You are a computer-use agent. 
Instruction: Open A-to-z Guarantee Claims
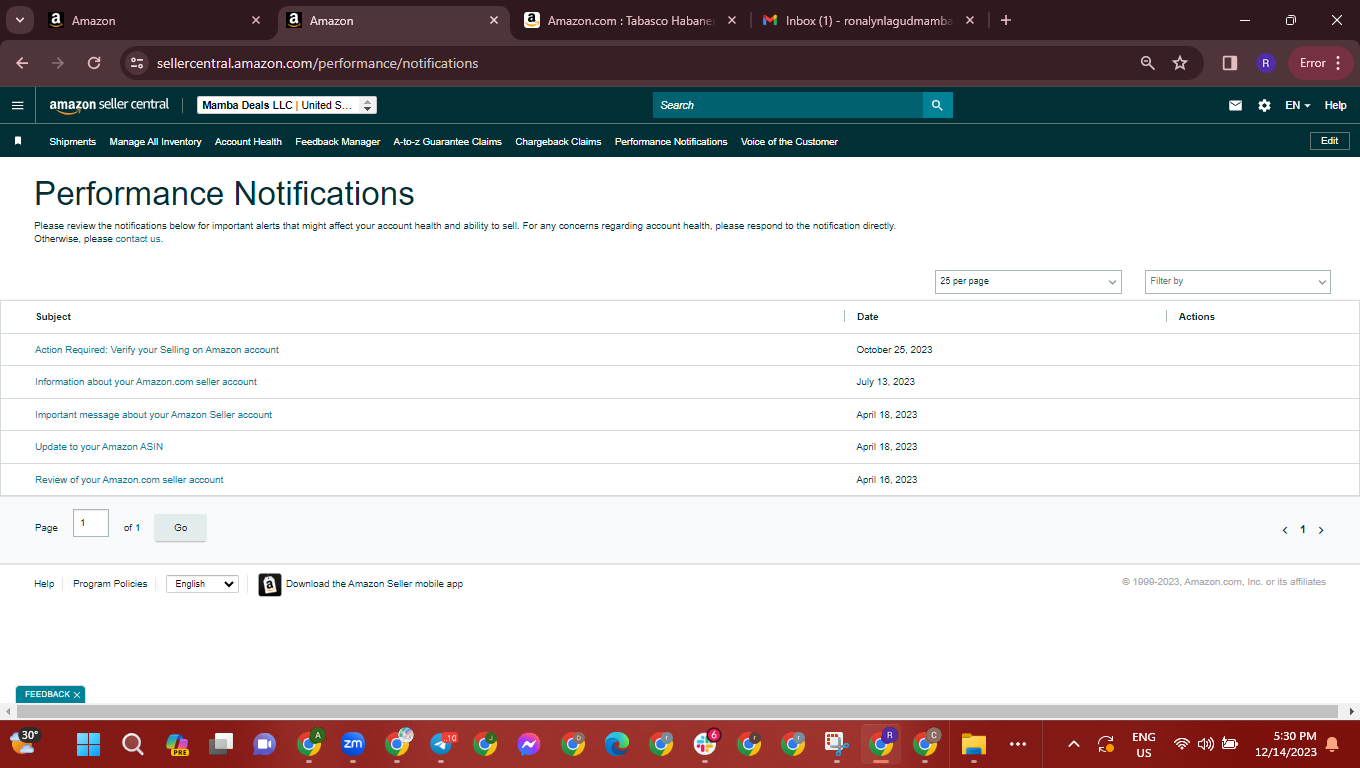(x=448, y=142)
